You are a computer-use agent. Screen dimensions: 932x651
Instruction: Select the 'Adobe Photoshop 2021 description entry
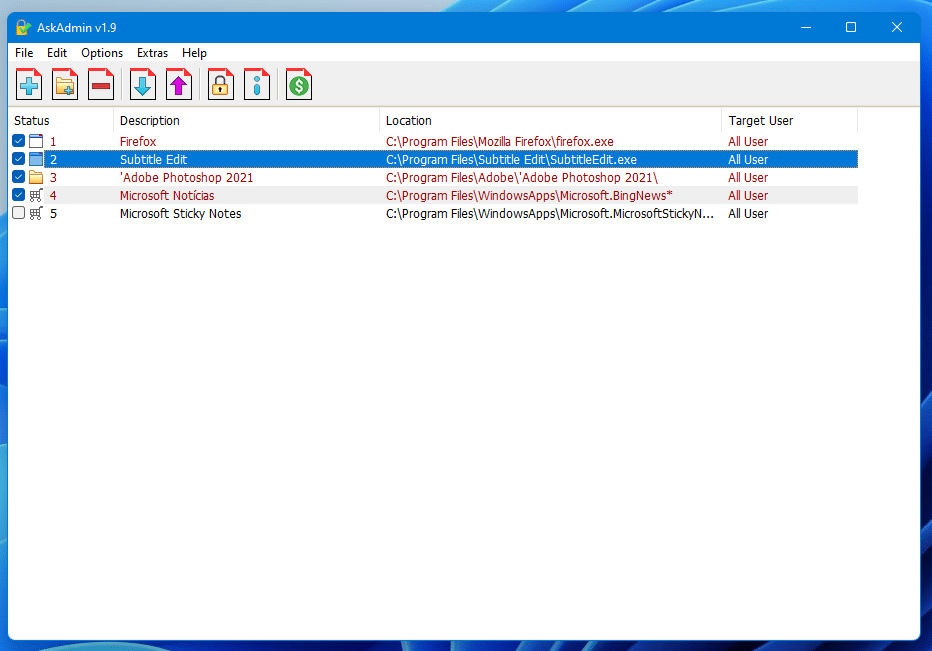[187, 177]
